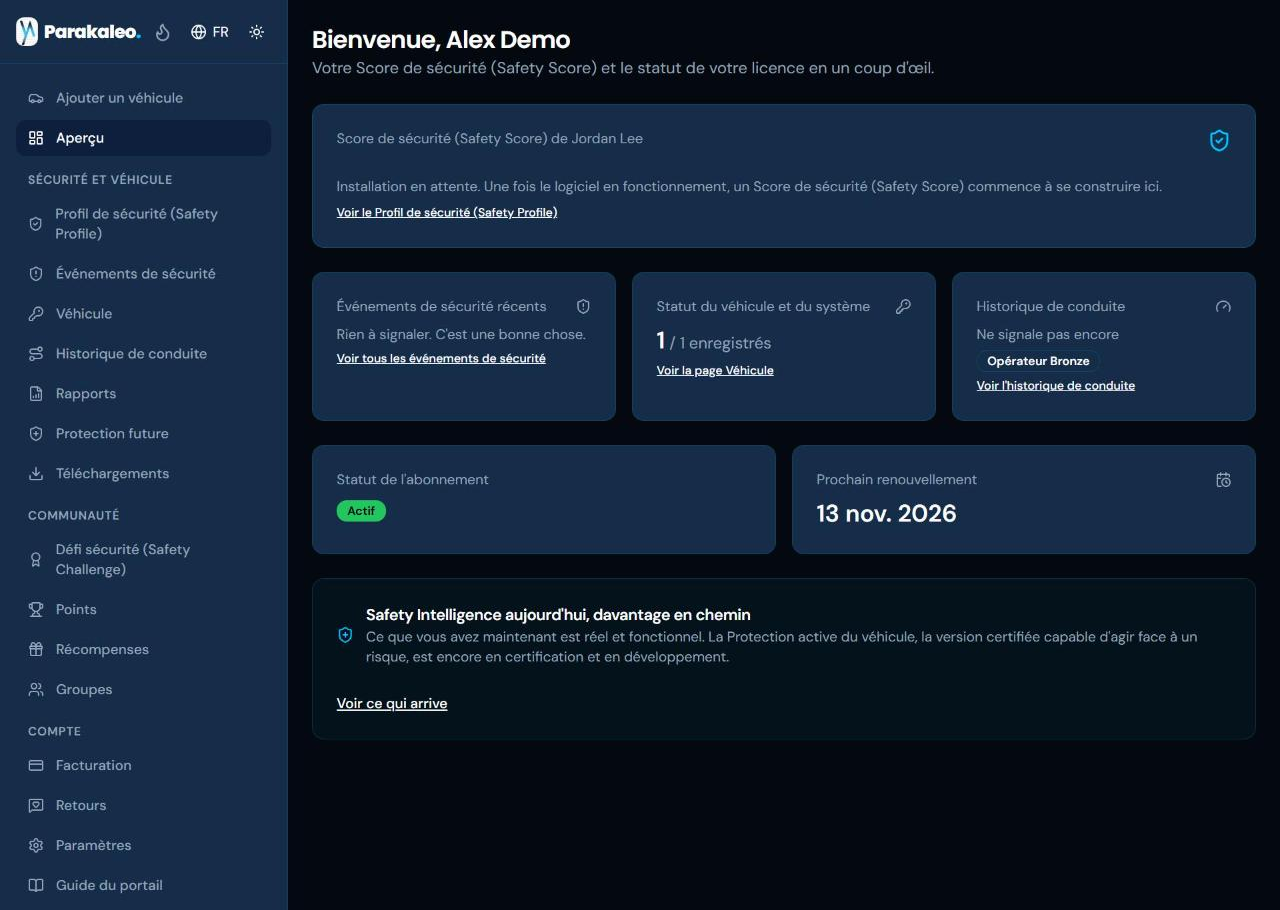Viewport: 1280px width, 910px height.
Task: Click the book icon beside Guide du portail
Action: tap(36, 886)
